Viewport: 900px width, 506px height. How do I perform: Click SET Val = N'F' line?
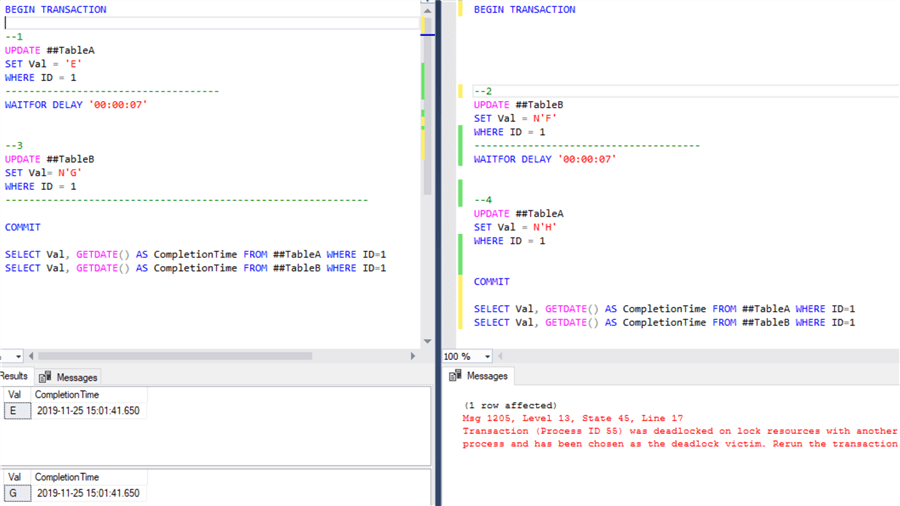[x=515, y=119]
